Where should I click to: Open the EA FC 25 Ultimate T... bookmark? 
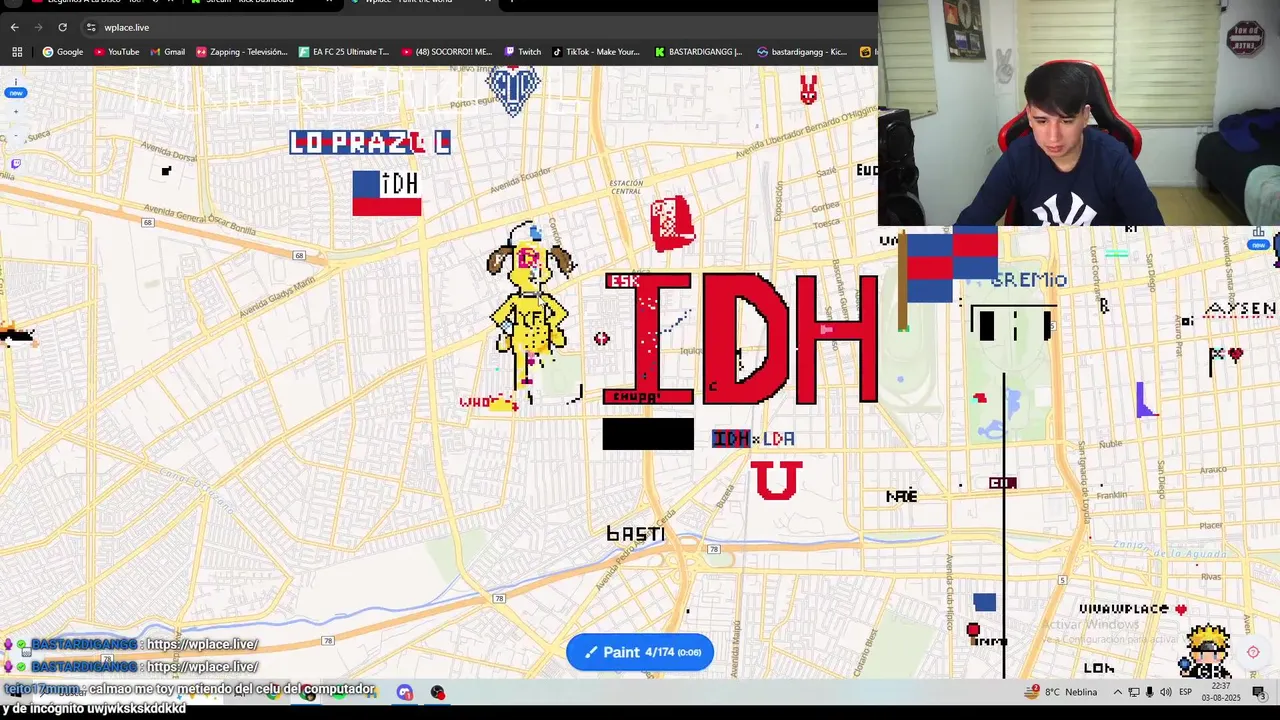click(343, 52)
